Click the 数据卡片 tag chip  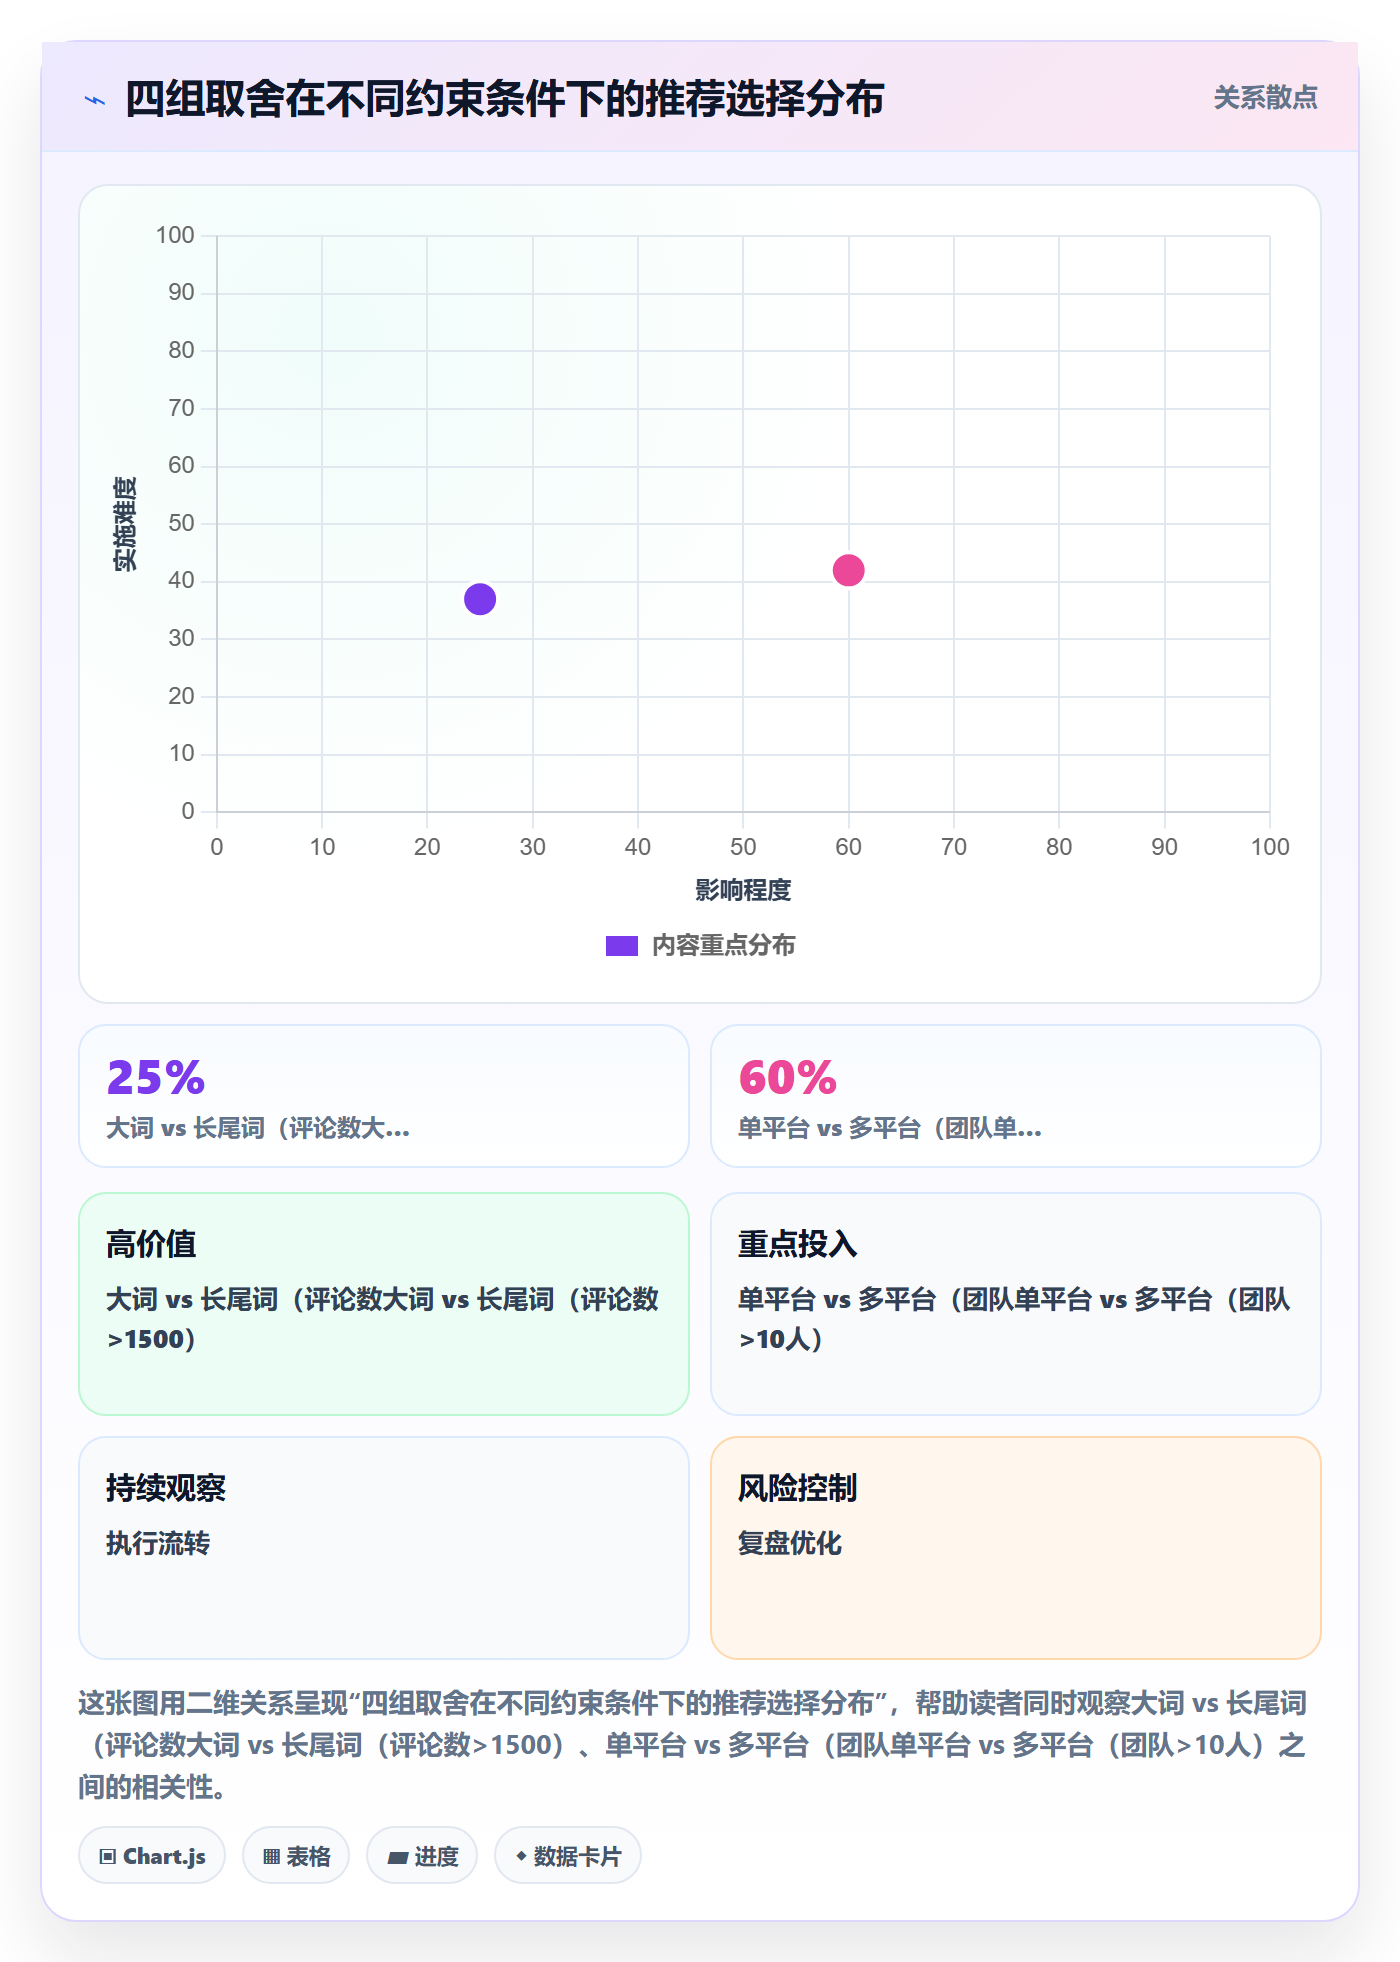(x=568, y=1856)
